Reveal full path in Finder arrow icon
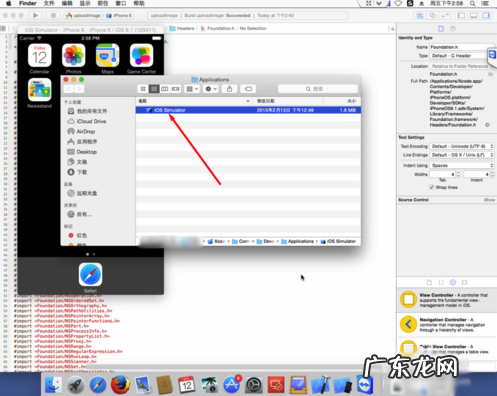The image size is (497, 396). [487, 125]
